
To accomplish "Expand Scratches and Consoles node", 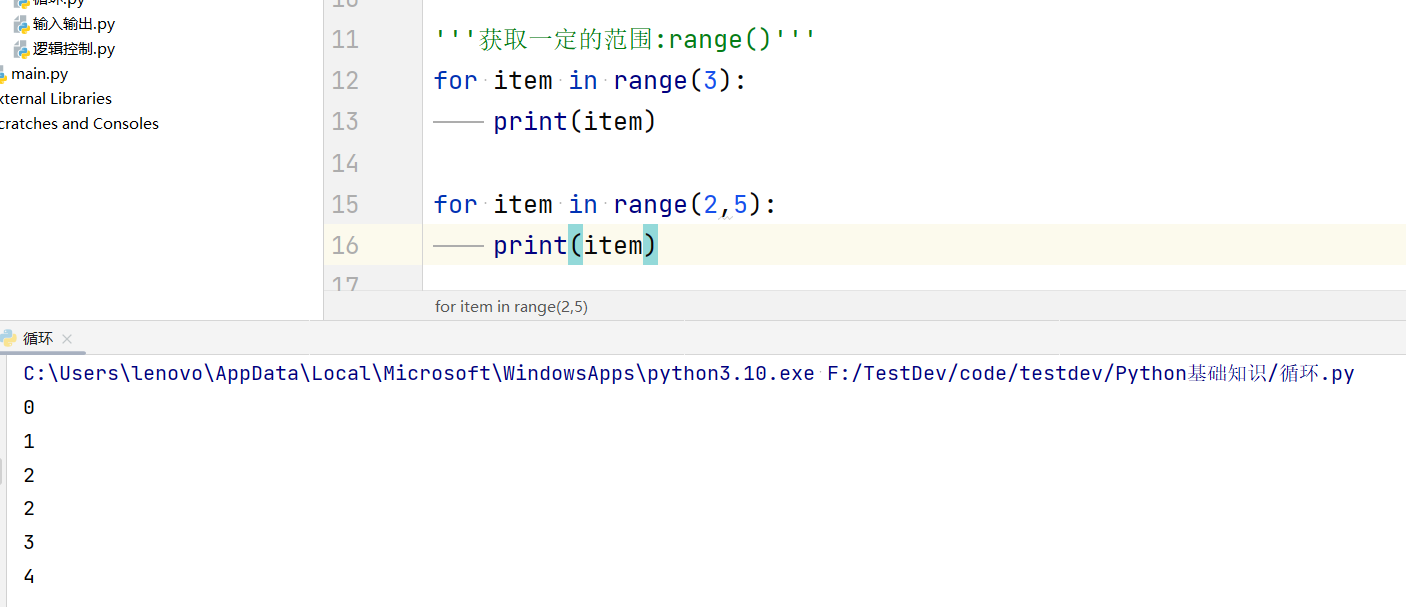I will [79, 124].
